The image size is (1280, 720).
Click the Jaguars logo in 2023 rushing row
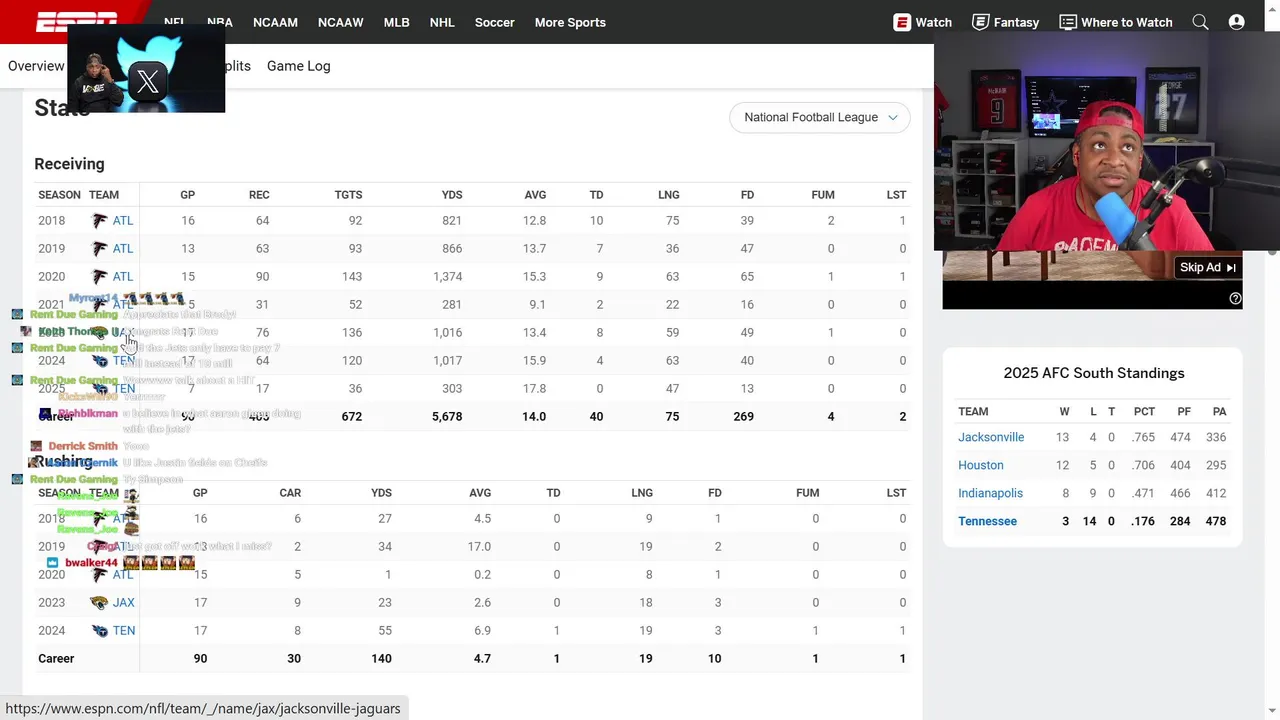click(99, 602)
